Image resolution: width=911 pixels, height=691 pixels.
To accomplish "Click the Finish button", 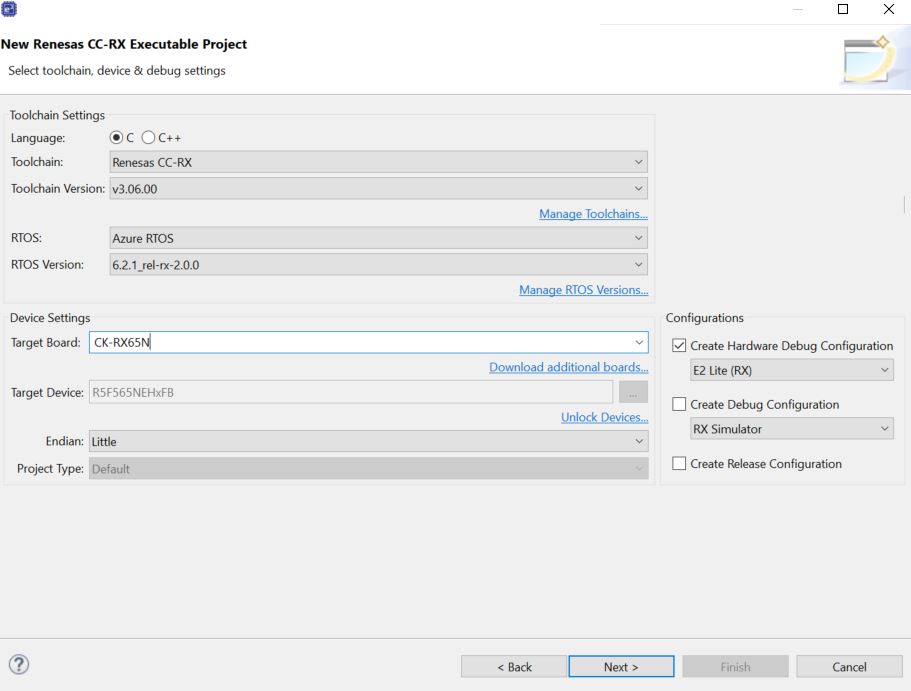I will [735, 667].
